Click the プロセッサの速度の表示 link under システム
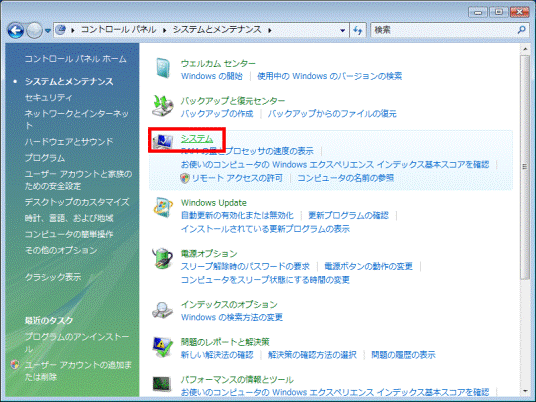Image resolution: width=536 pixels, height=402 pixels. (x=247, y=151)
